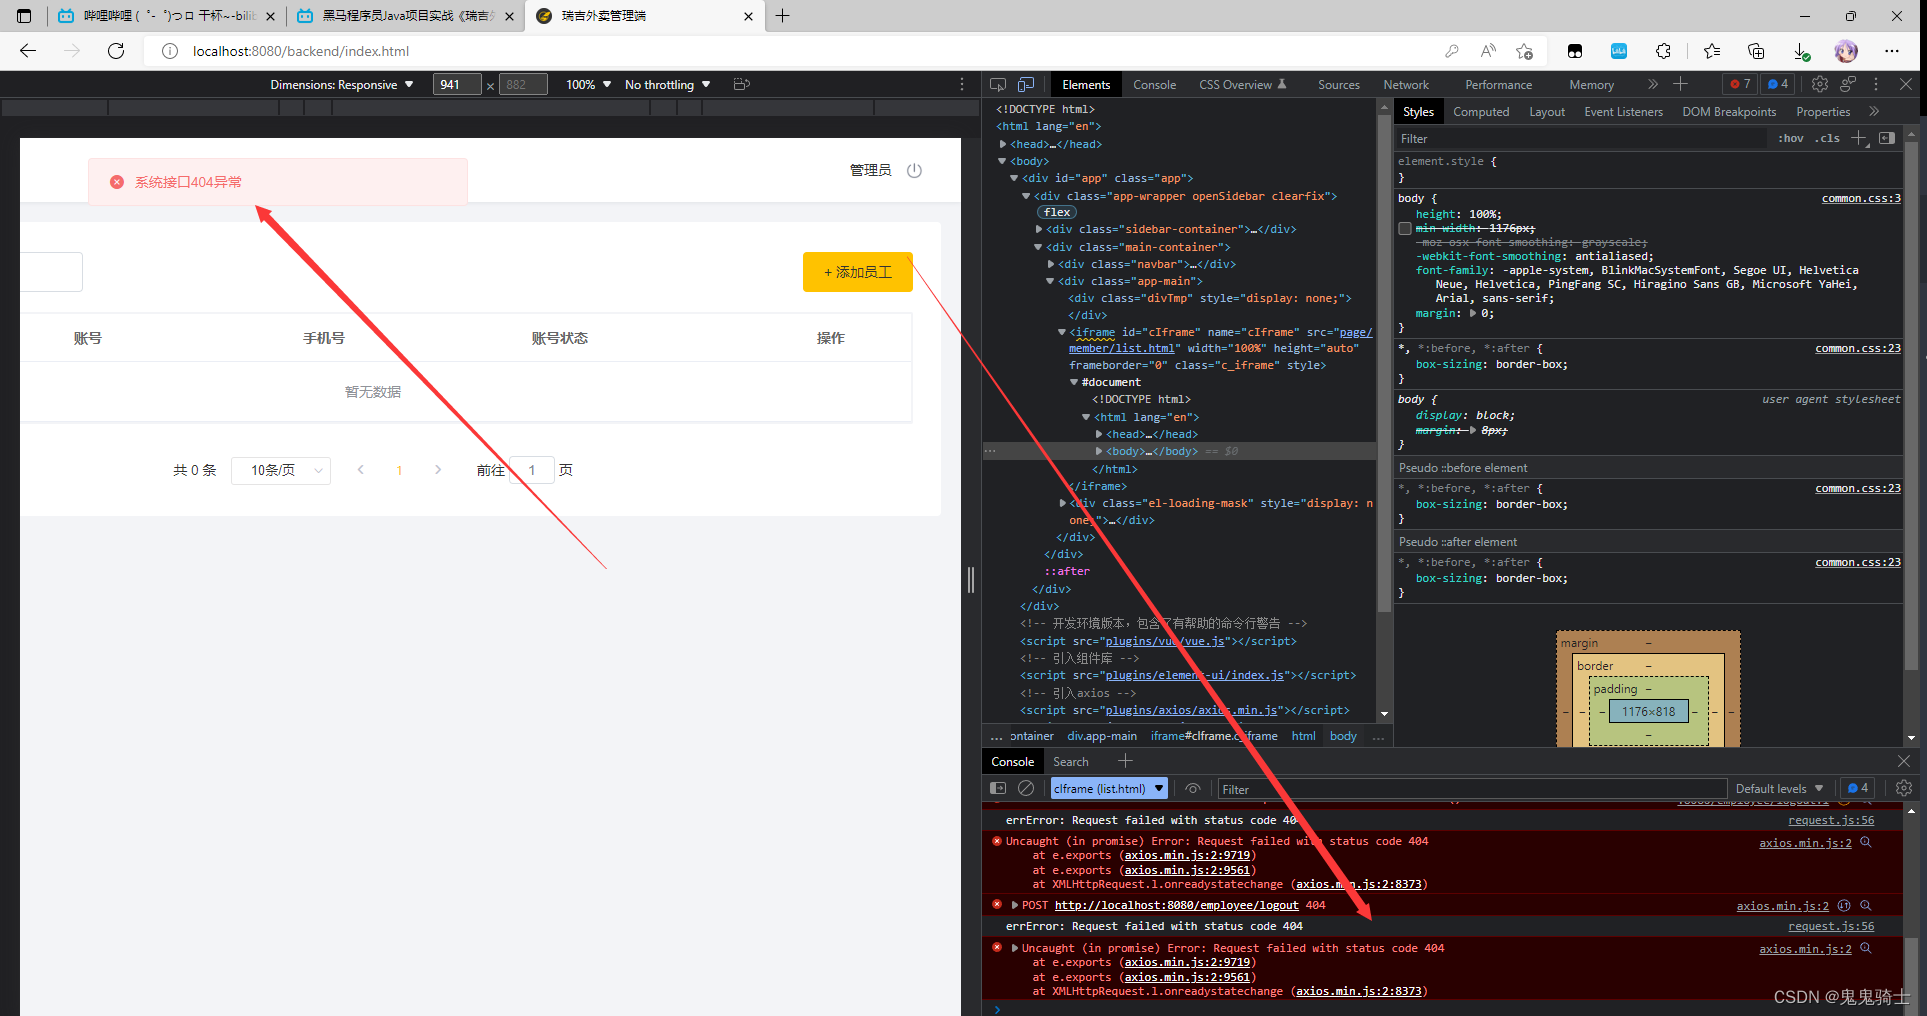Toggle the .cls class editor
The width and height of the screenshot is (1927, 1016).
1828,138
